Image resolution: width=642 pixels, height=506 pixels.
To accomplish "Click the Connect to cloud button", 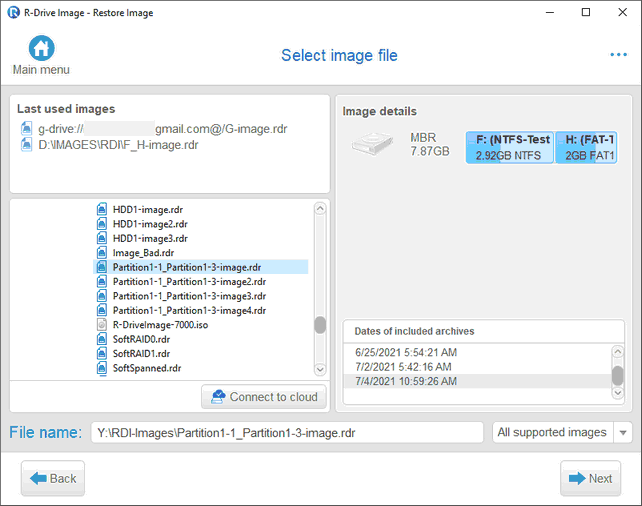I will (264, 397).
